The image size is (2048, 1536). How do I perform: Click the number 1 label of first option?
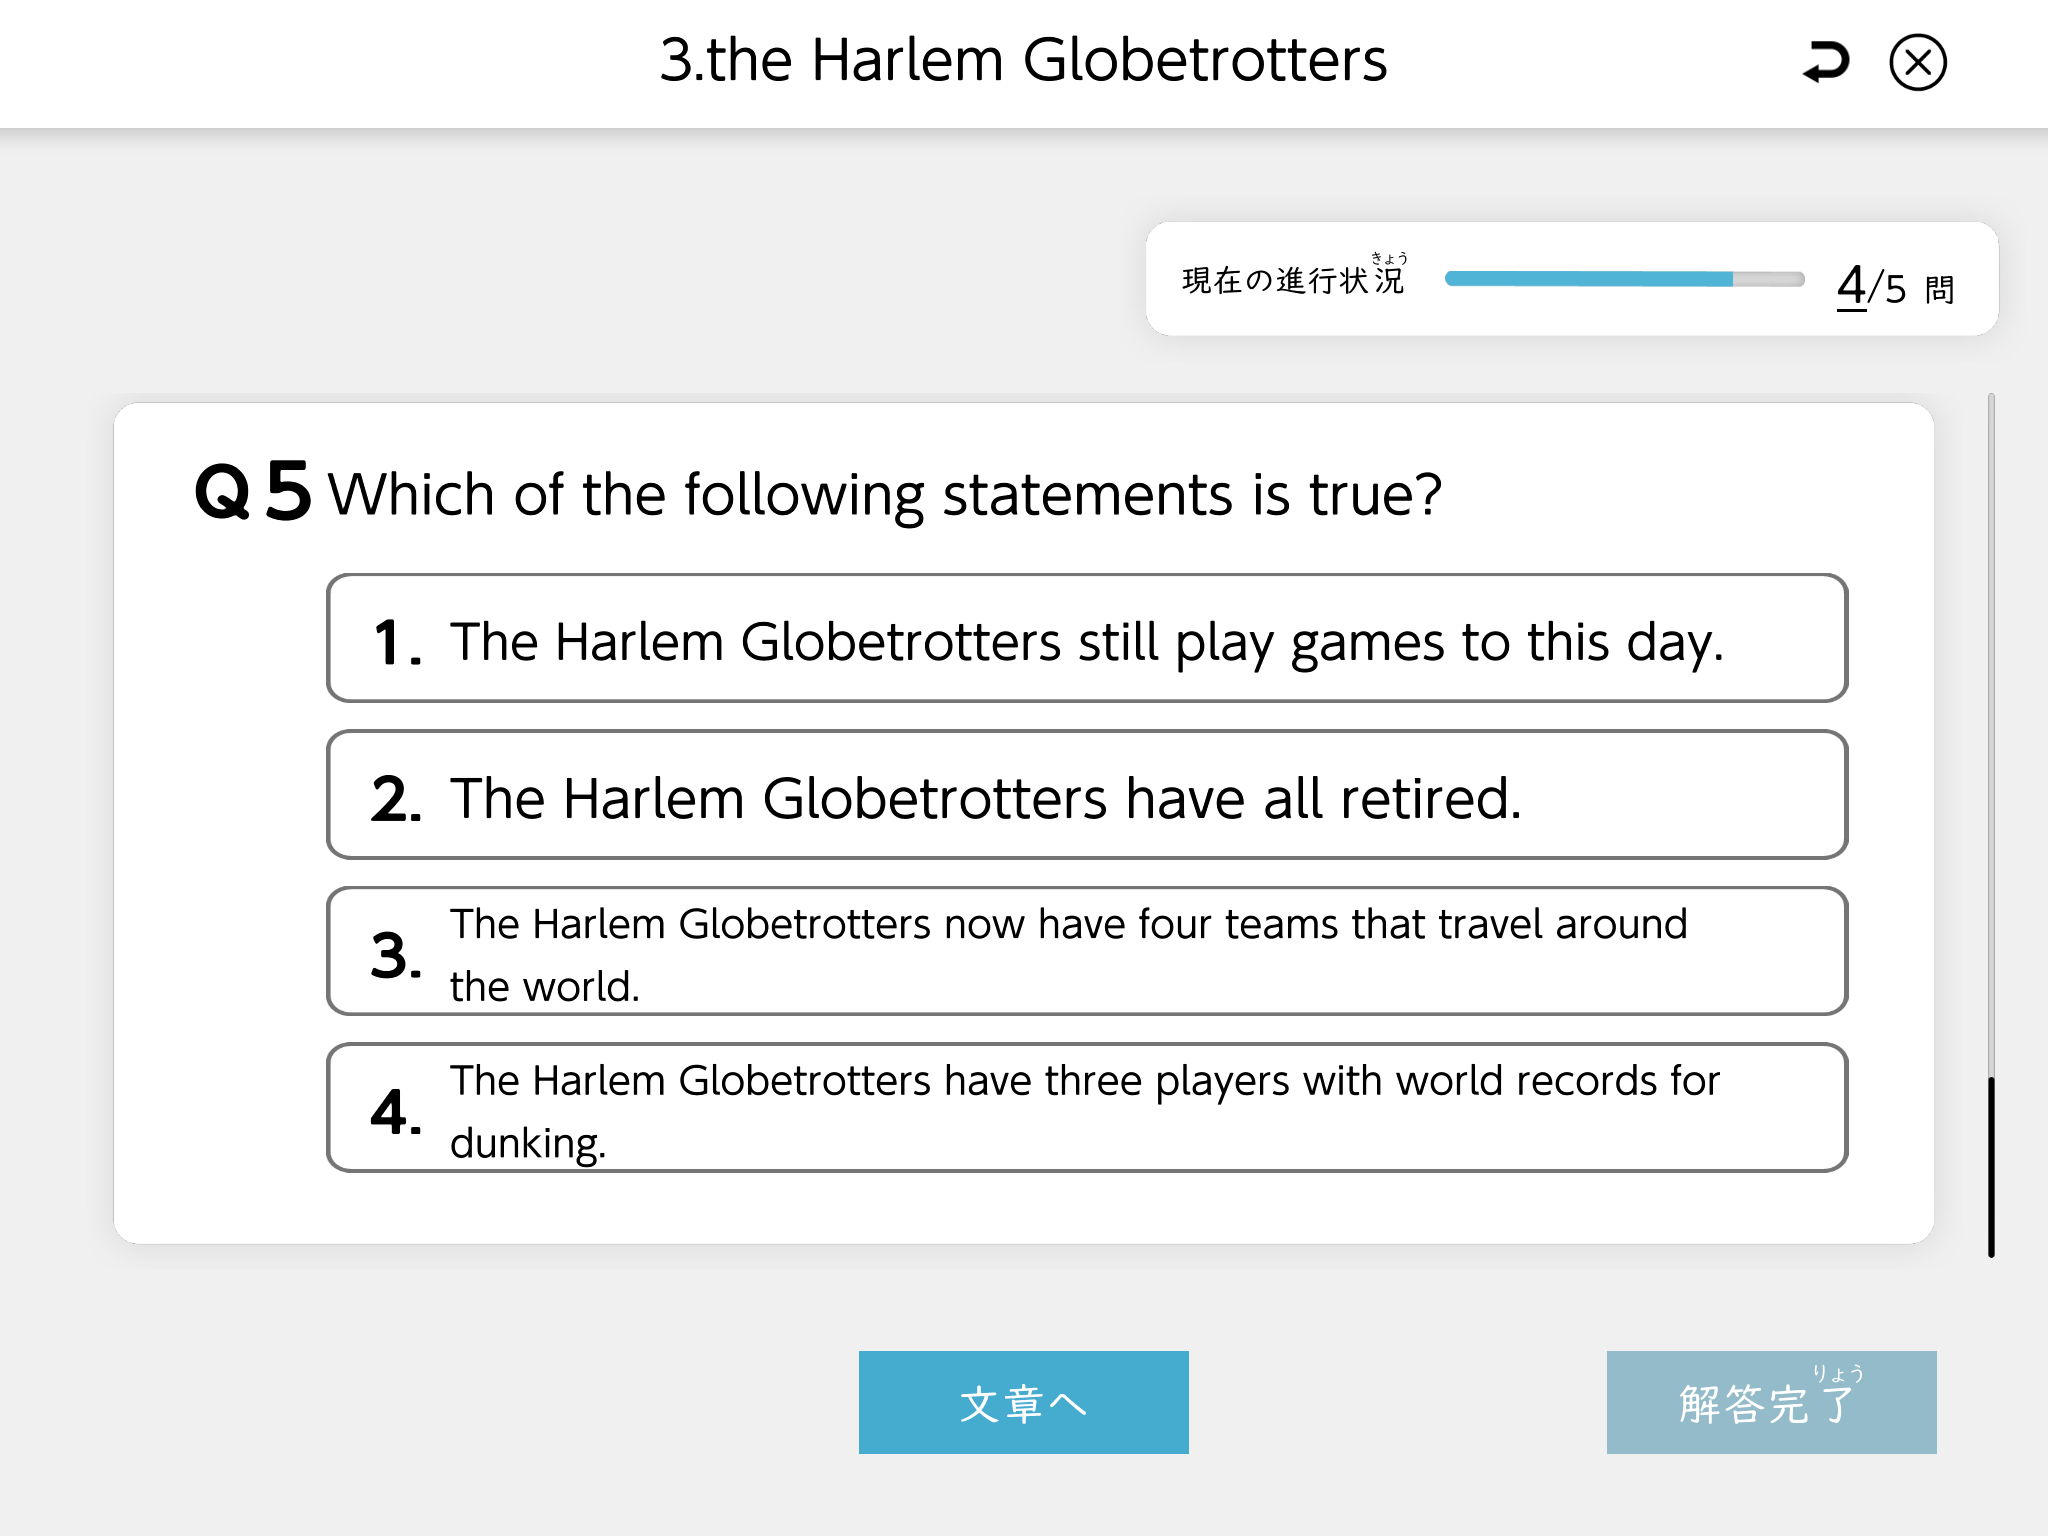click(x=396, y=642)
